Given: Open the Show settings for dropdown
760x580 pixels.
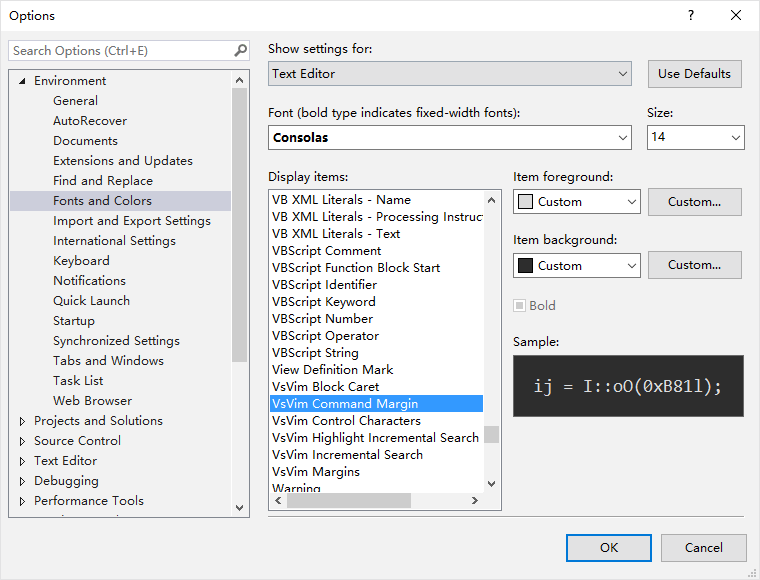Looking at the screenshot, I should [450, 74].
